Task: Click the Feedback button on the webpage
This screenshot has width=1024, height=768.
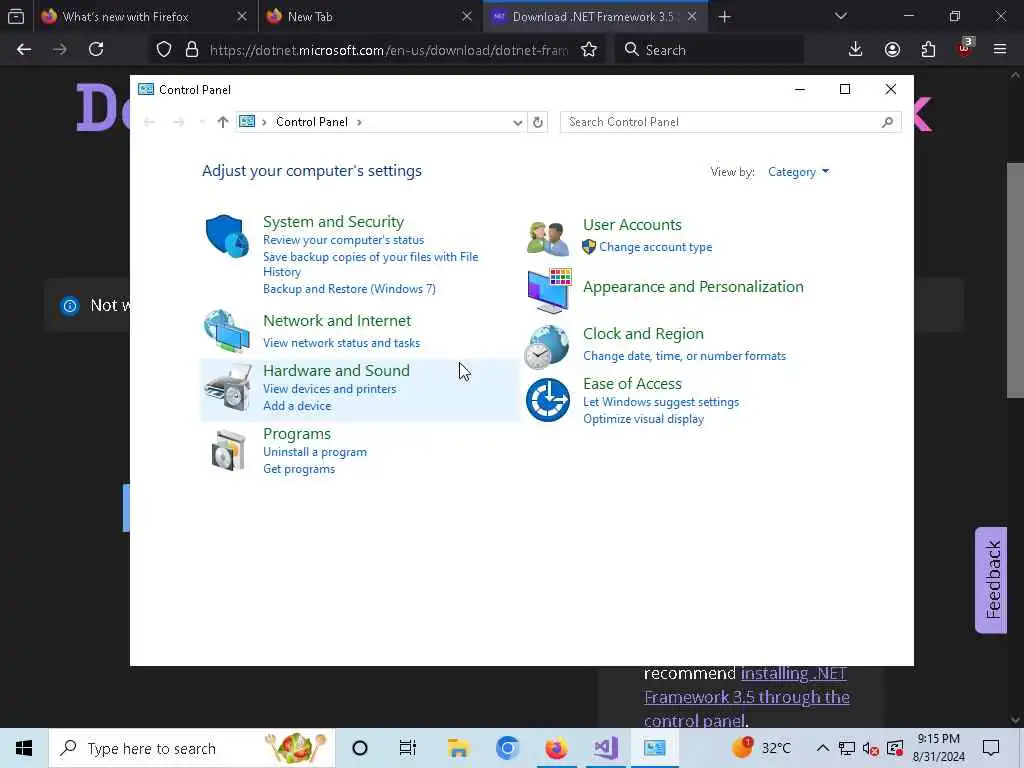Action: pos(991,580)
